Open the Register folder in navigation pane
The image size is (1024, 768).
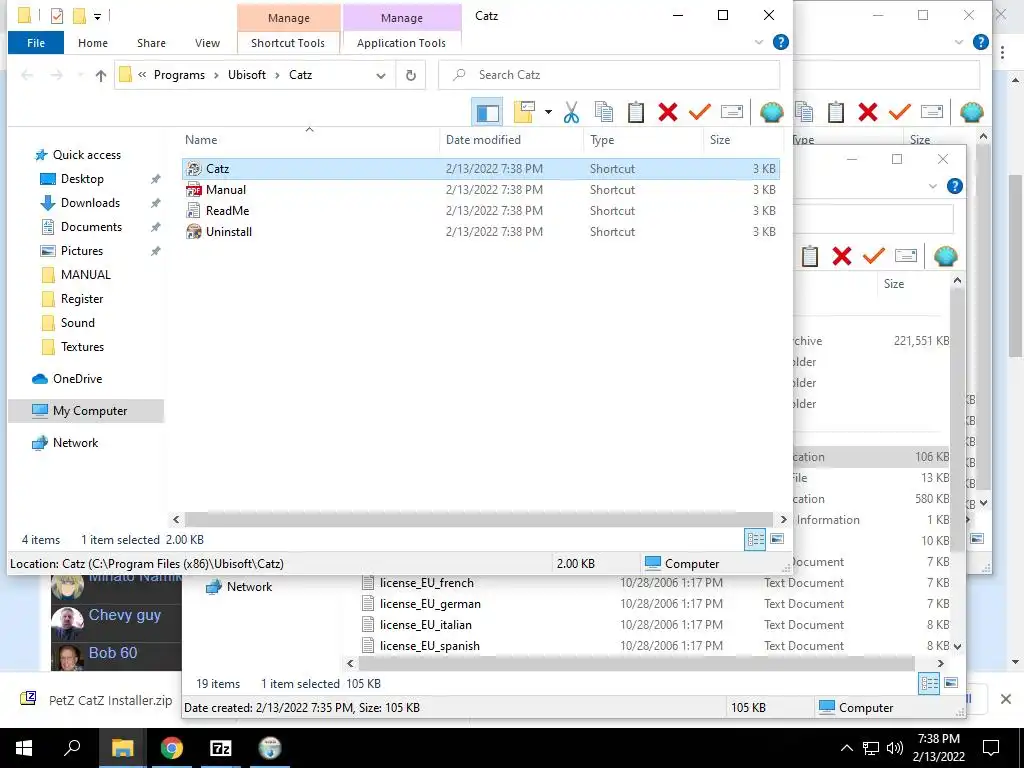point(82,299)
